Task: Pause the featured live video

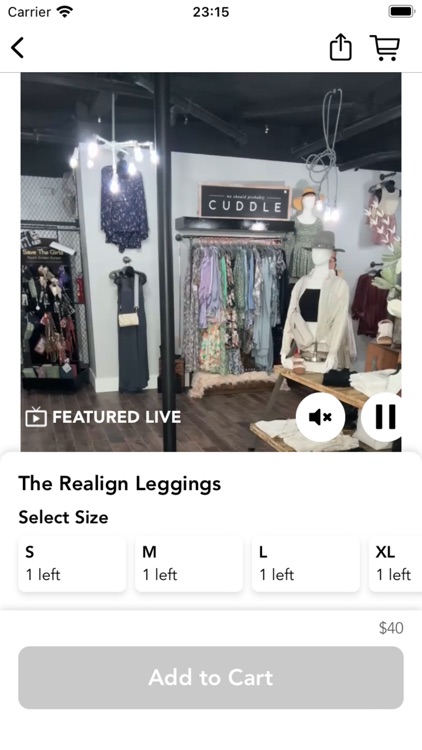Action: coord(383,417)
